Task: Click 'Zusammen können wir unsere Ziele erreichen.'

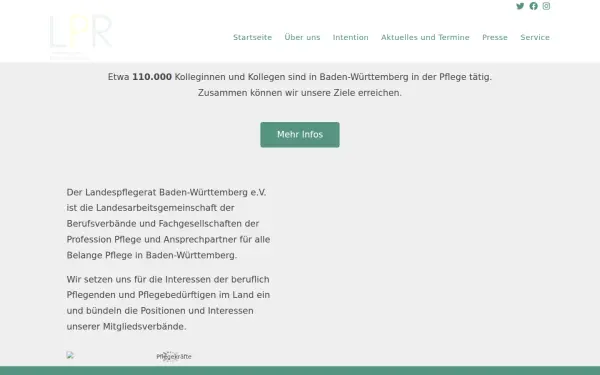Action: [300, 93]
